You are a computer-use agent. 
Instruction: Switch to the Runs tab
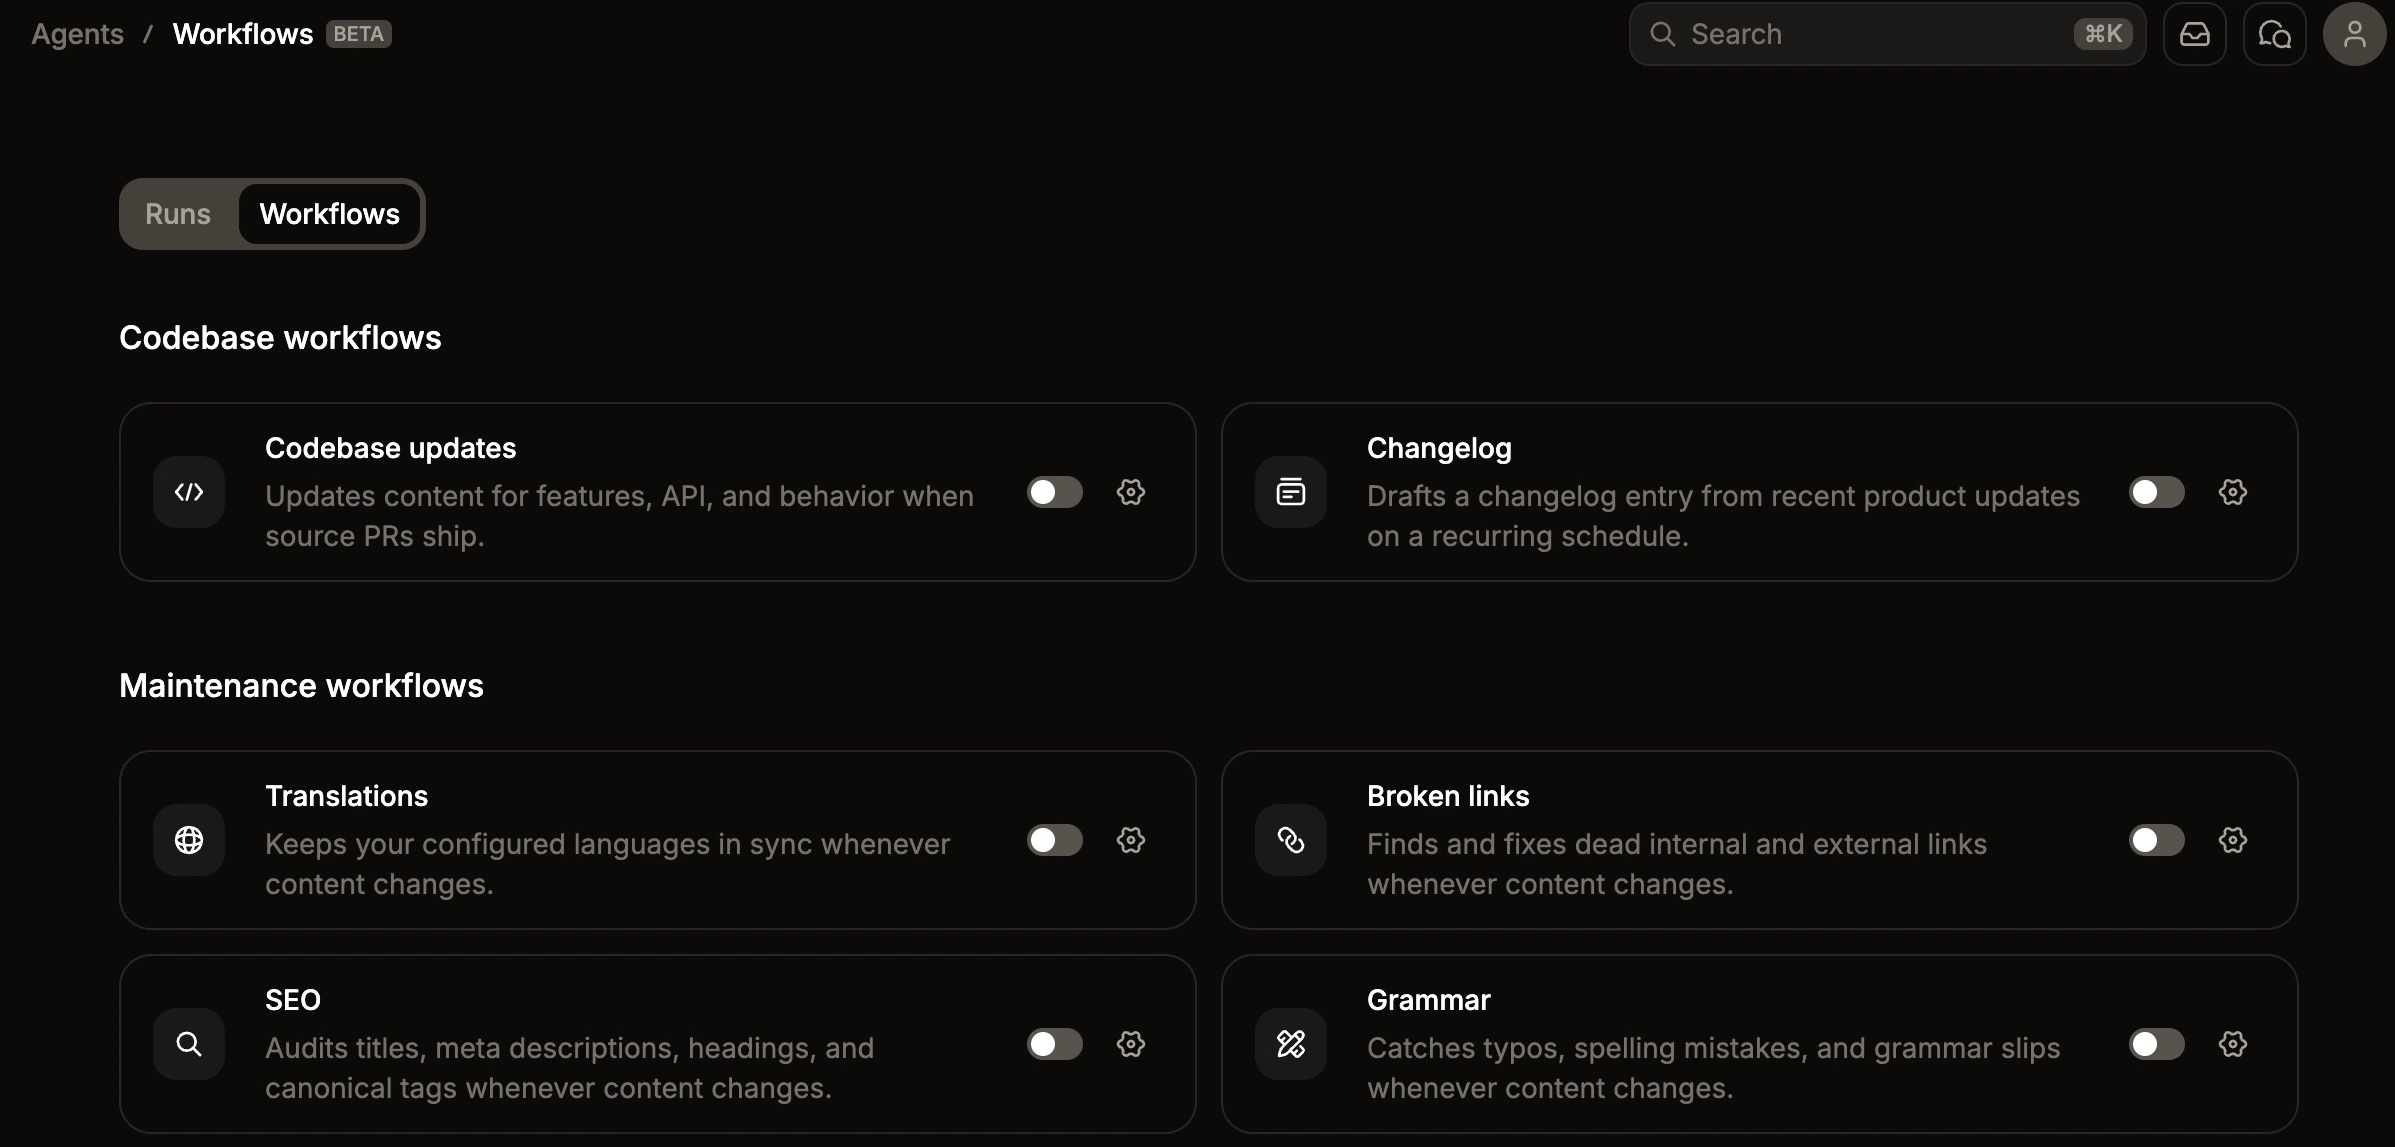[178, 213]
